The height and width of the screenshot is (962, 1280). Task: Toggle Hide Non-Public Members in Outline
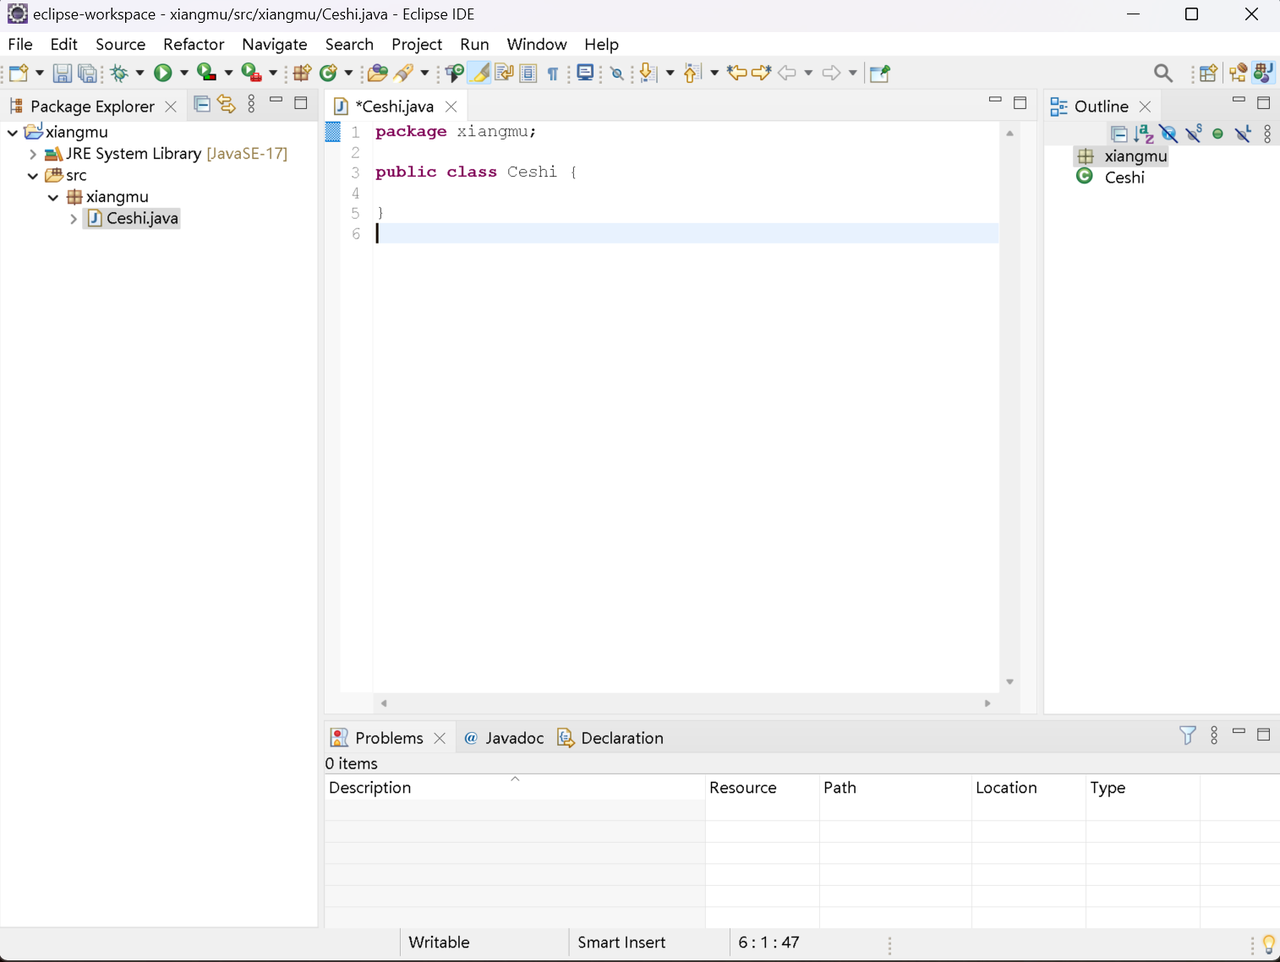click(x=1218, y=133)
